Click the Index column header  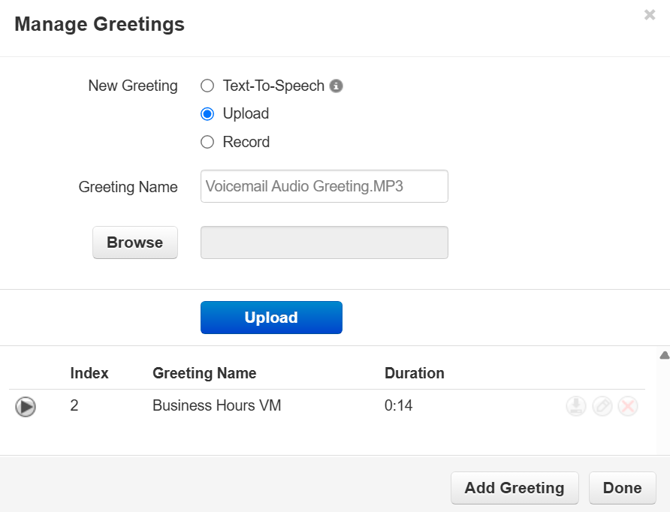tap(89, 373)
